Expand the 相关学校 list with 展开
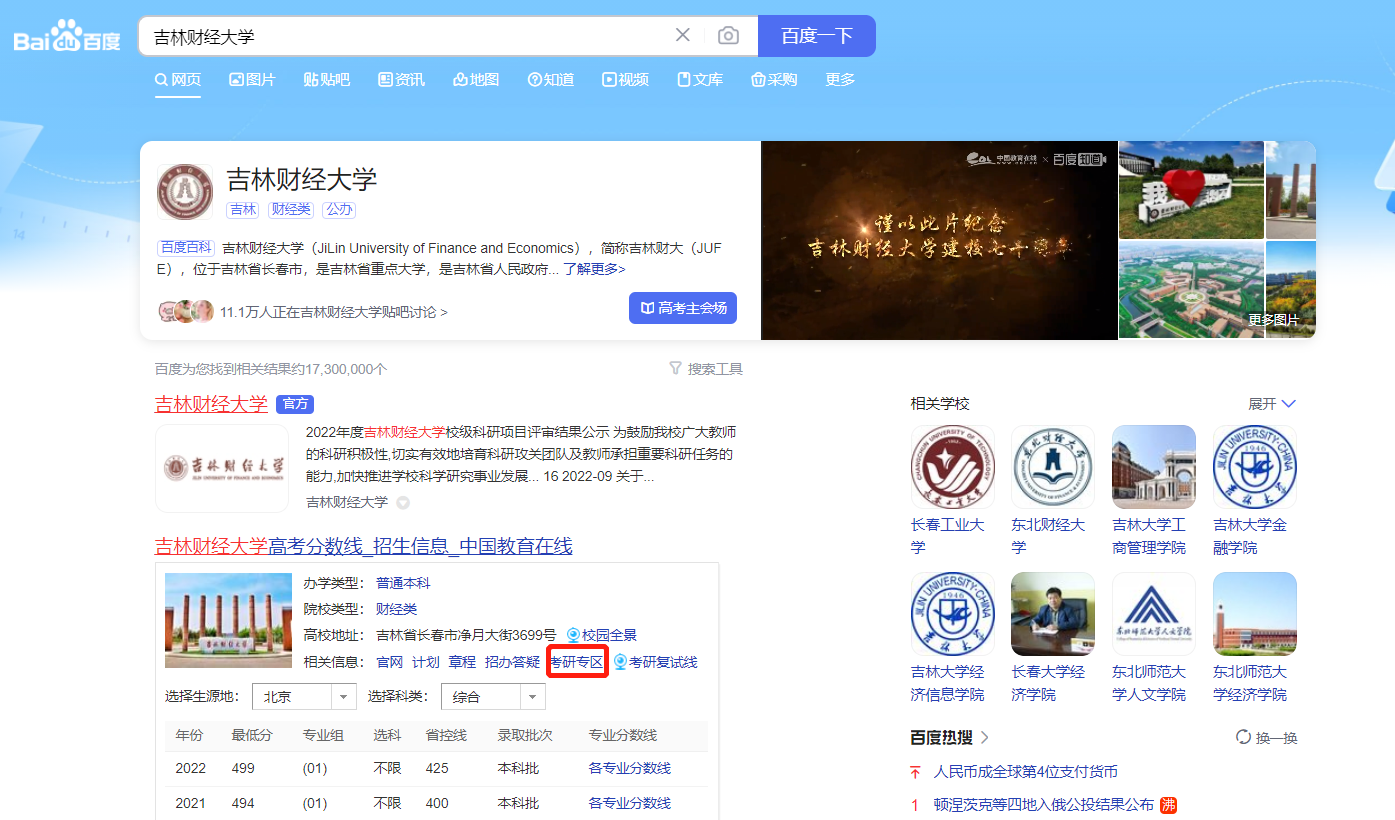This screenshot has width=1395, height=820. pos(1272,404)
